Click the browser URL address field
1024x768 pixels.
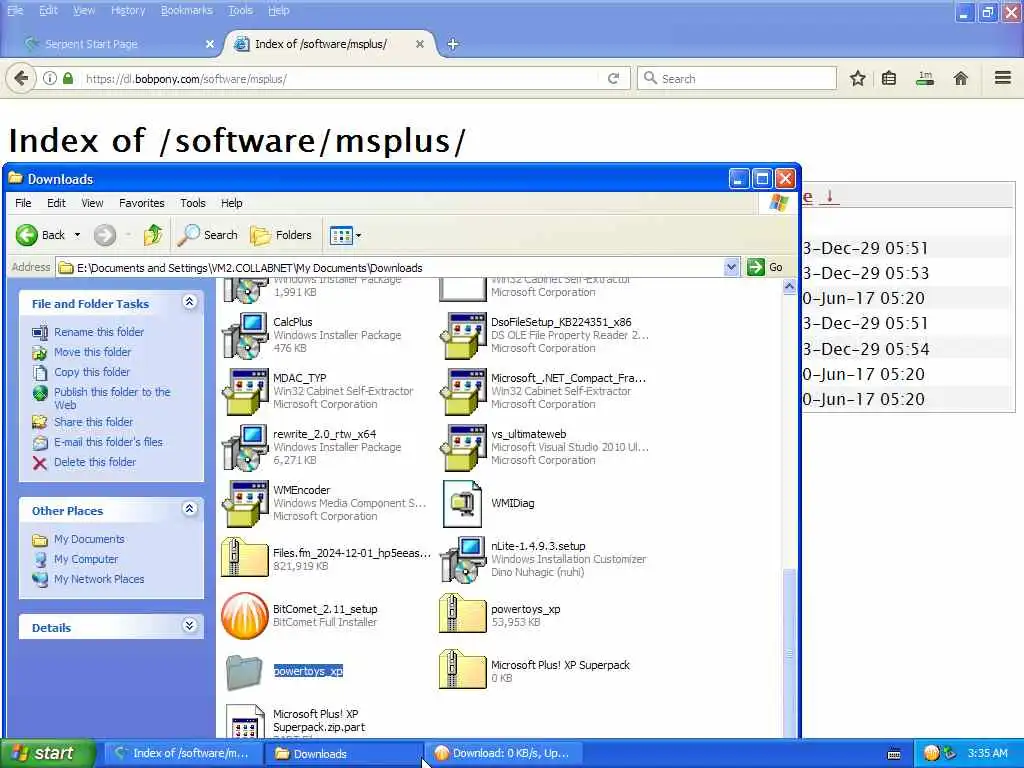tap(340, 78)
